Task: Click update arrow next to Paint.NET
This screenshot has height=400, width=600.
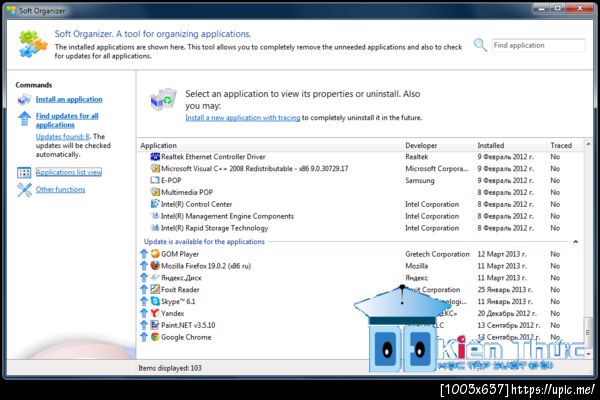Action: pos(144,325)
